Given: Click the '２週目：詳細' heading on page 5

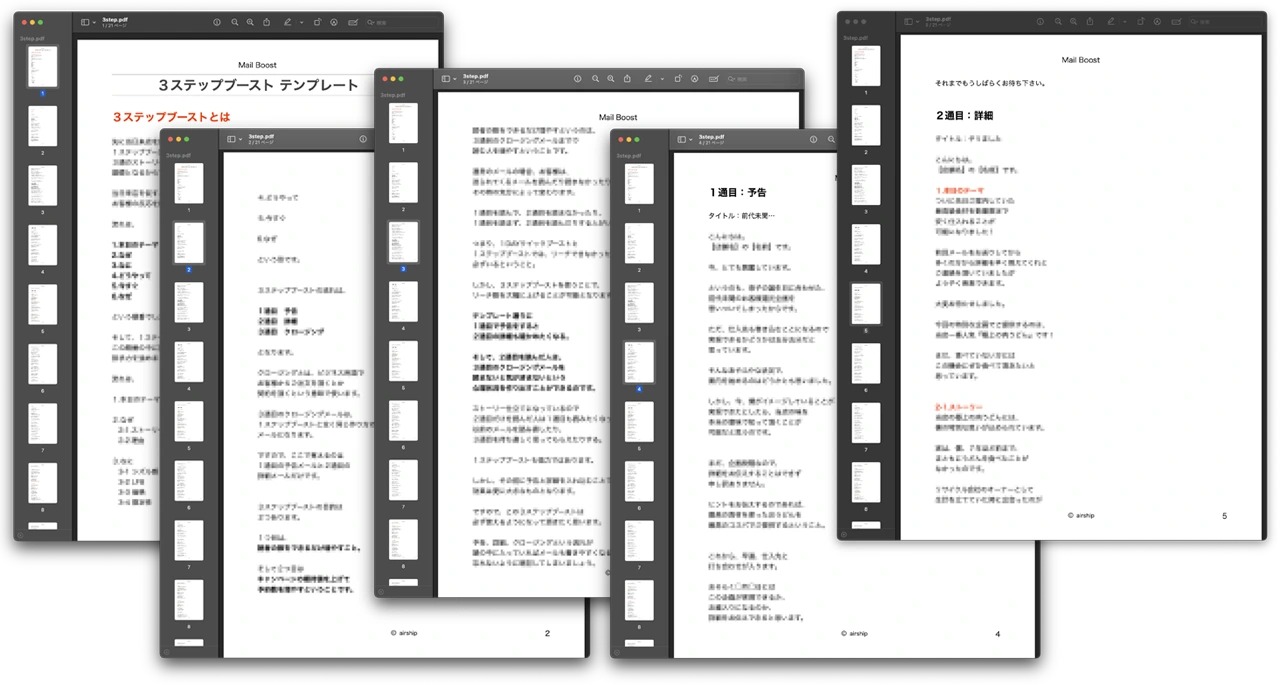Looking at the screenshot, I should 965,116.
